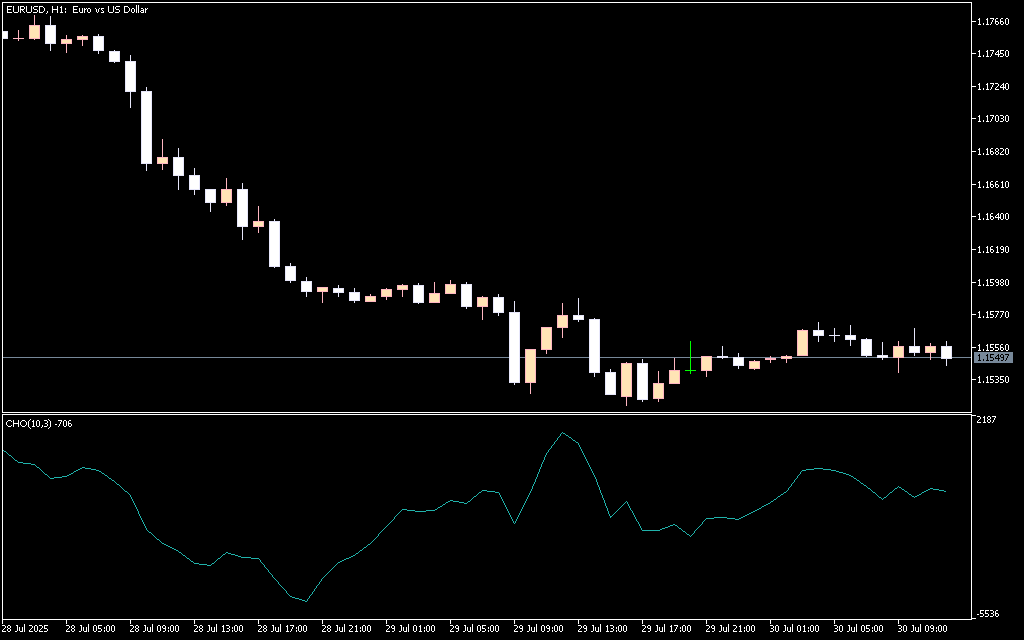Image resolution: width=1024 pixels, height=640 pixels.
Task: Click the current price tag 1.15497
Action: [993, 357]
